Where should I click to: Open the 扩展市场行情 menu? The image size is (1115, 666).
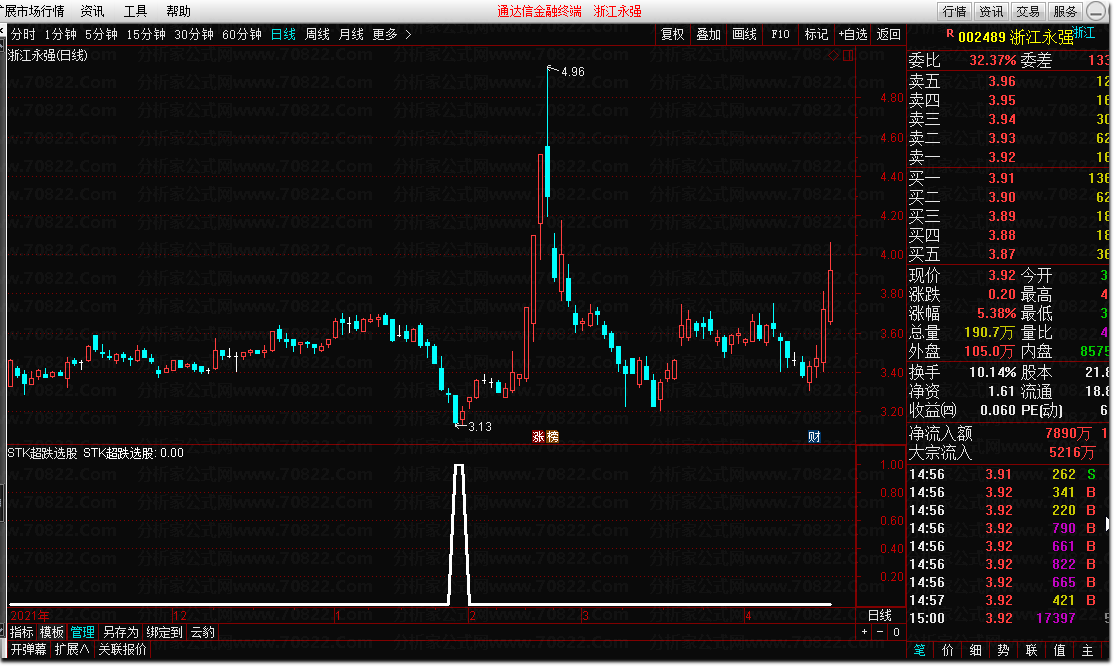(33, 11)
